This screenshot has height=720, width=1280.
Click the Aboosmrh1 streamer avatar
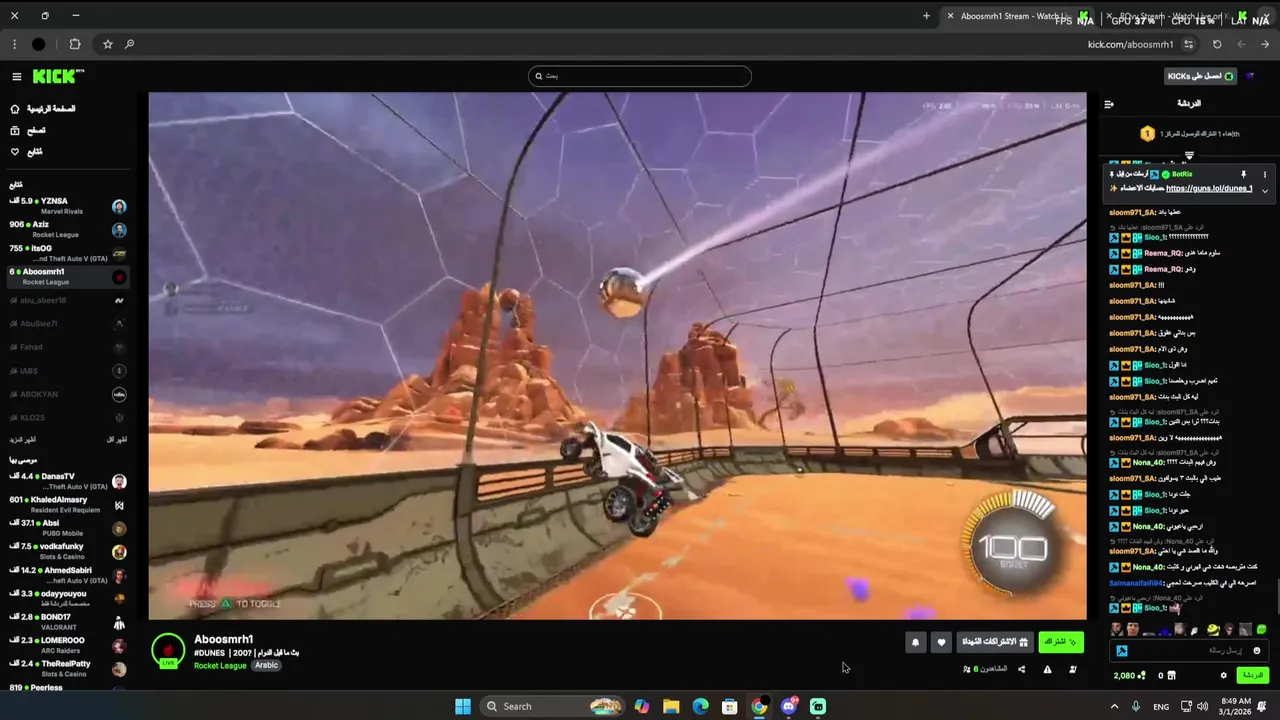pos(168,650)
